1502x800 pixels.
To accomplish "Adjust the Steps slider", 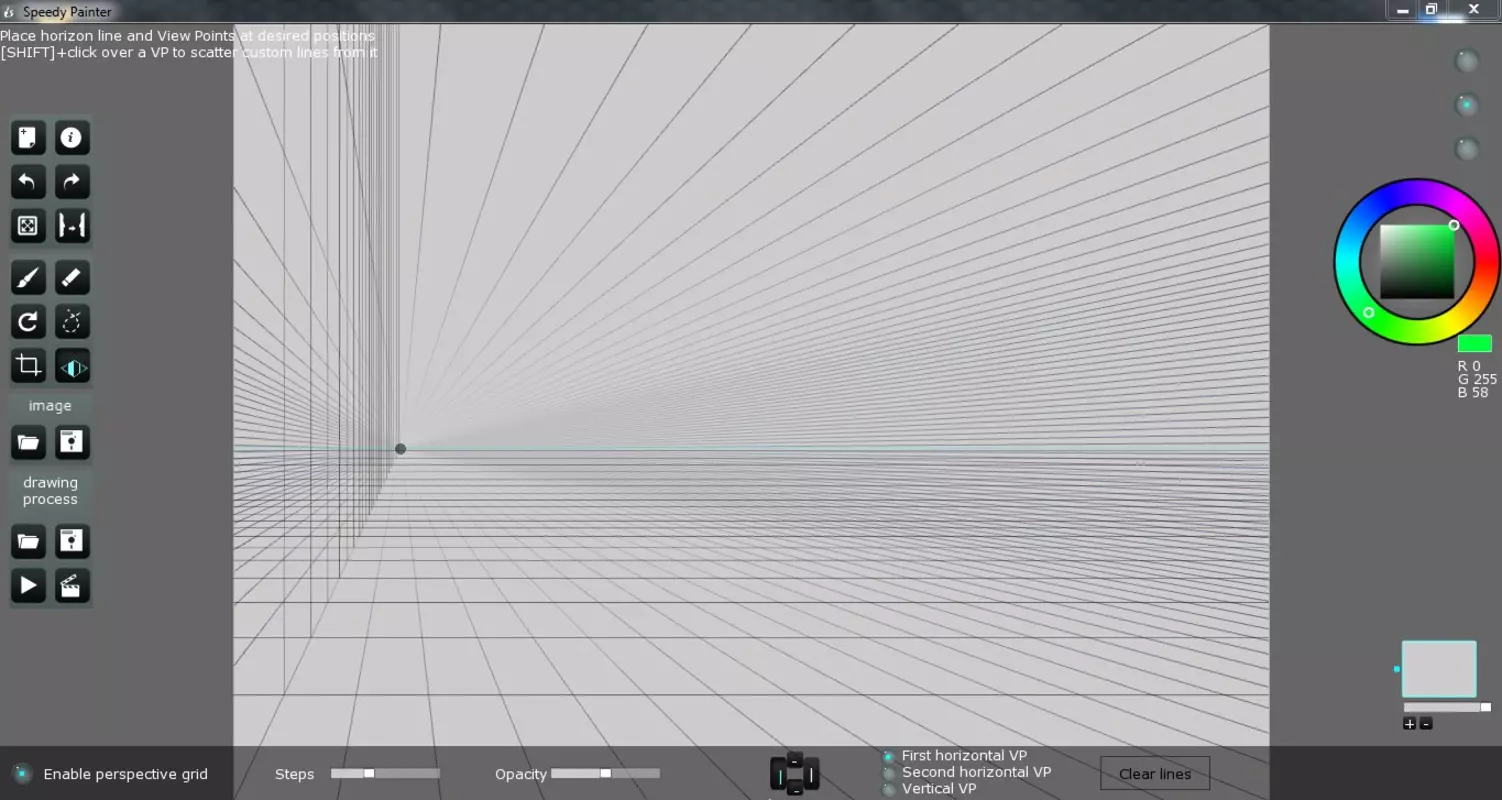I will tap(385, 773).
